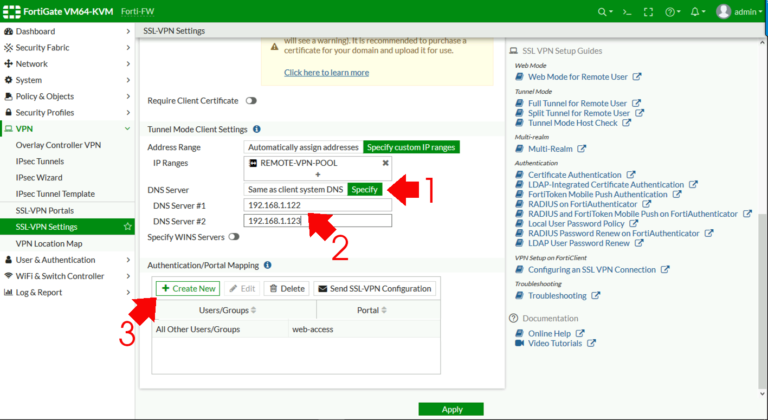The height and width of the screenshot is (420, 768).
Task: Select Same as client system DNS option
Action: [295, 189]
